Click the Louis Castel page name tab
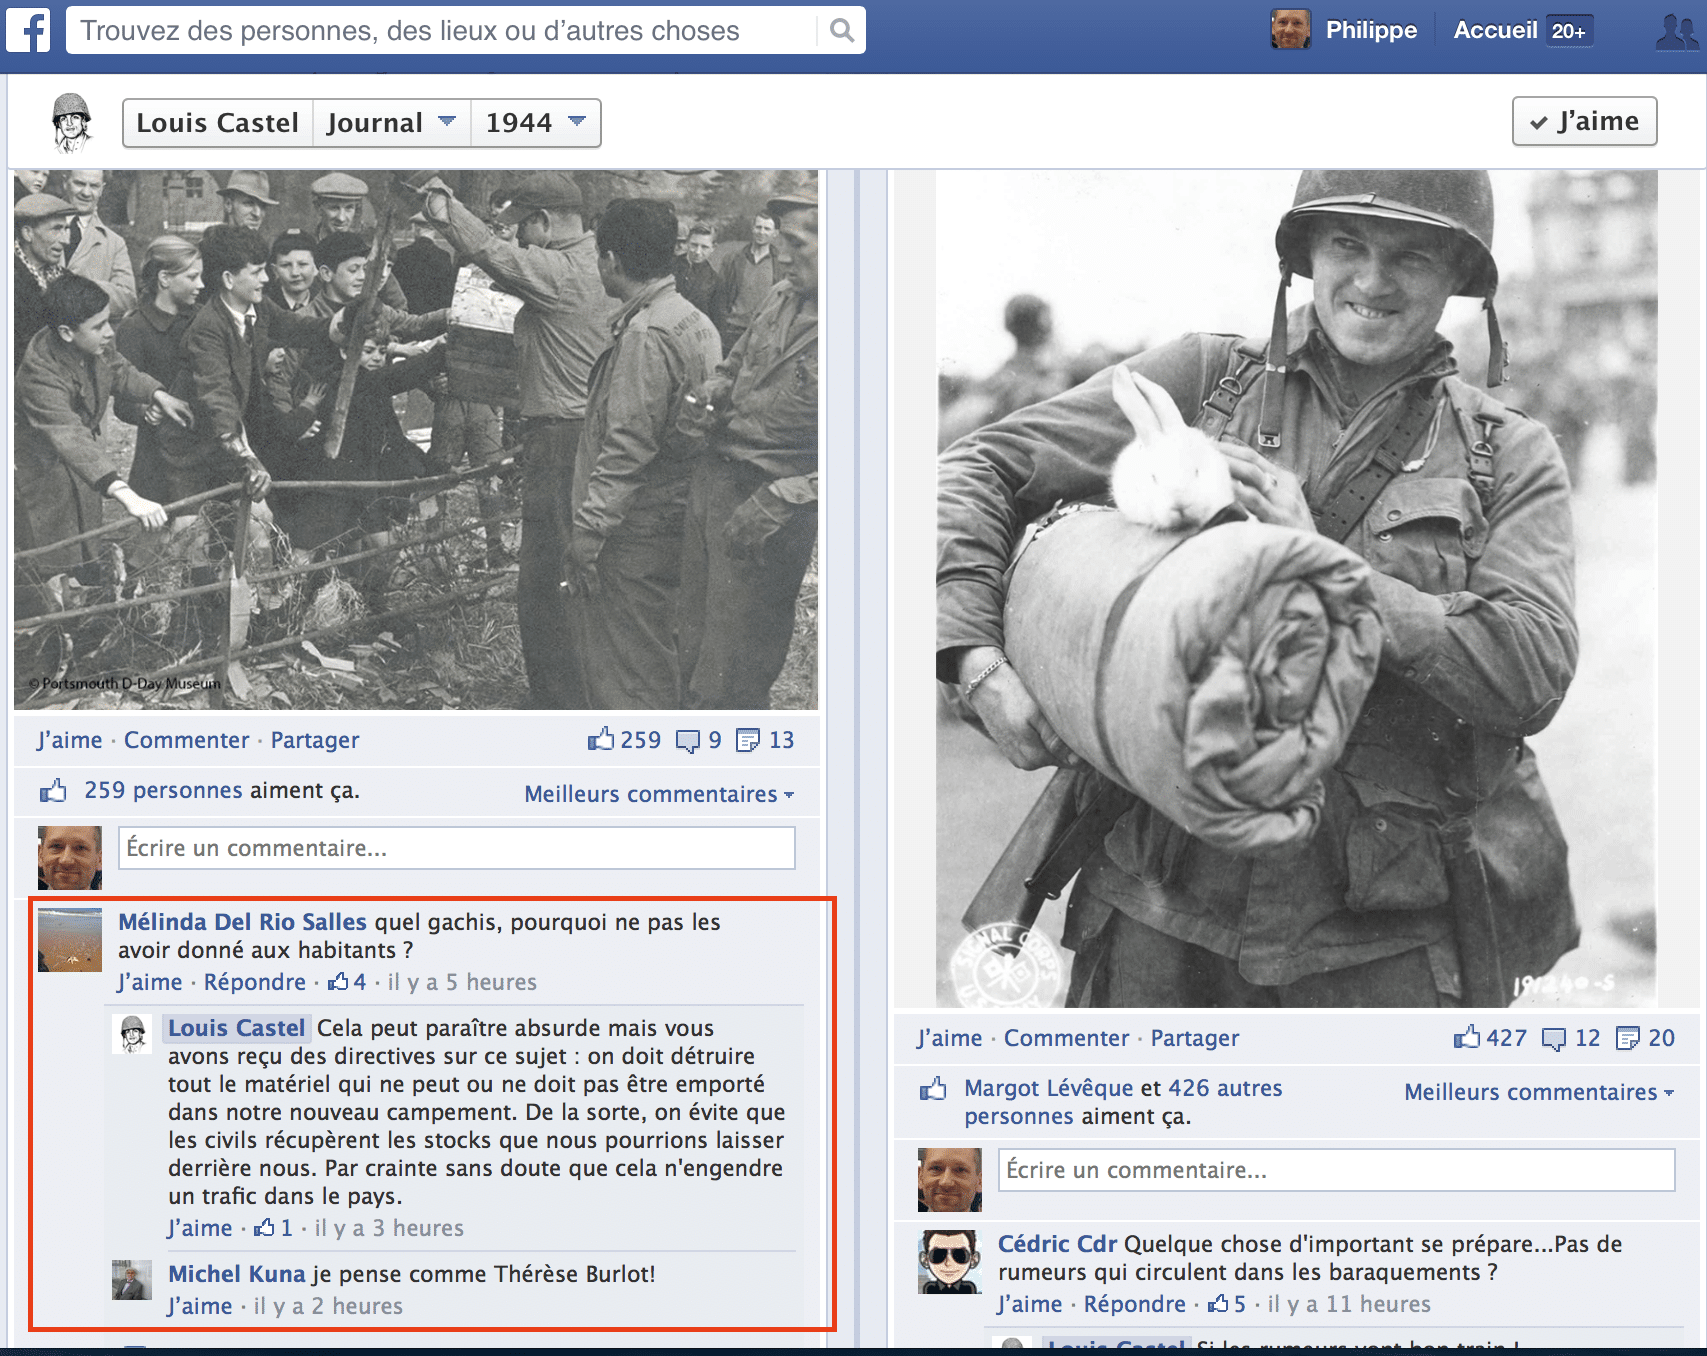The width and height of the screenshot is (1707, 1356). tap(218, 123)
